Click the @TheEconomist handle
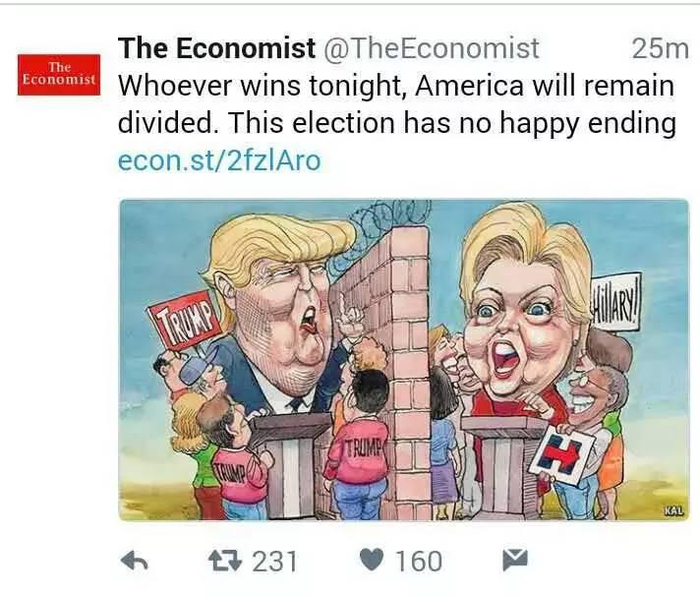Image resolution: width=700 pixels, height=603 pixels. click(x=430, y=48)
